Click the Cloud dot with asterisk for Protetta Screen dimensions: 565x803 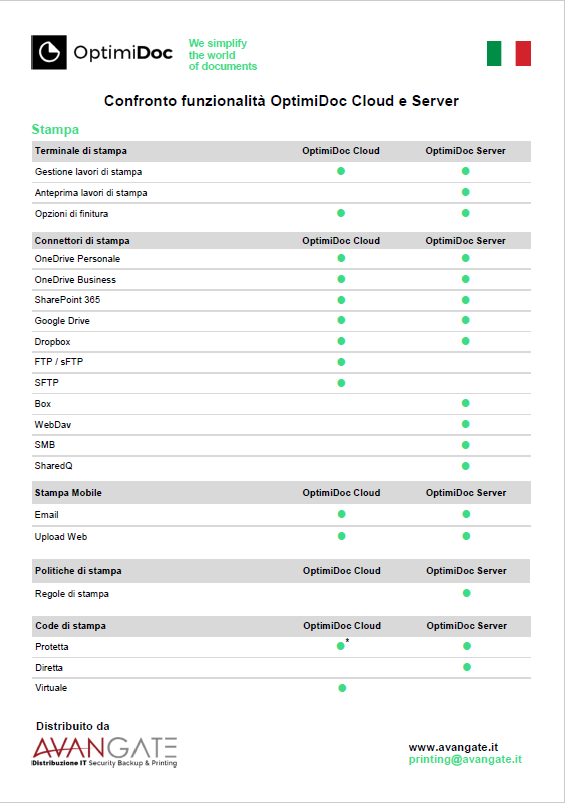341,646
